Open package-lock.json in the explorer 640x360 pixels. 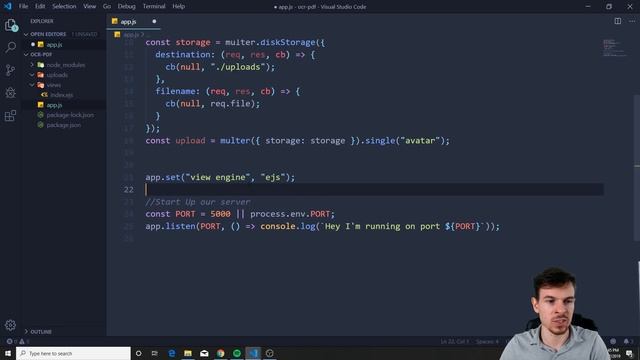[x=70, y=115]
